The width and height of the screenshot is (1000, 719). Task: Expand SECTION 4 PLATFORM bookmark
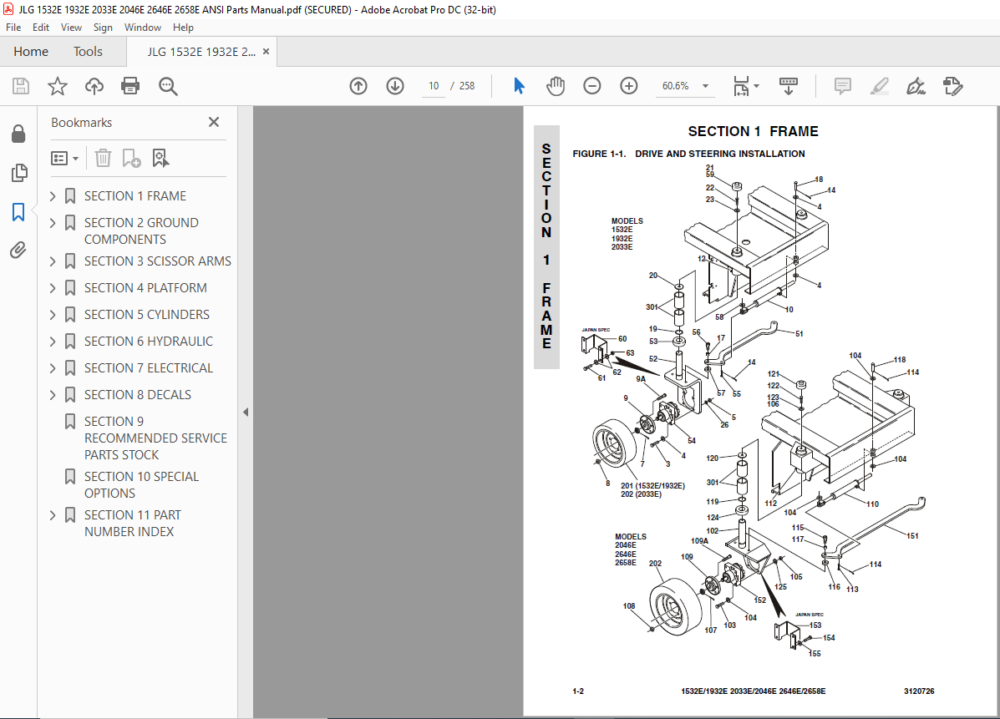click(53, 288)
